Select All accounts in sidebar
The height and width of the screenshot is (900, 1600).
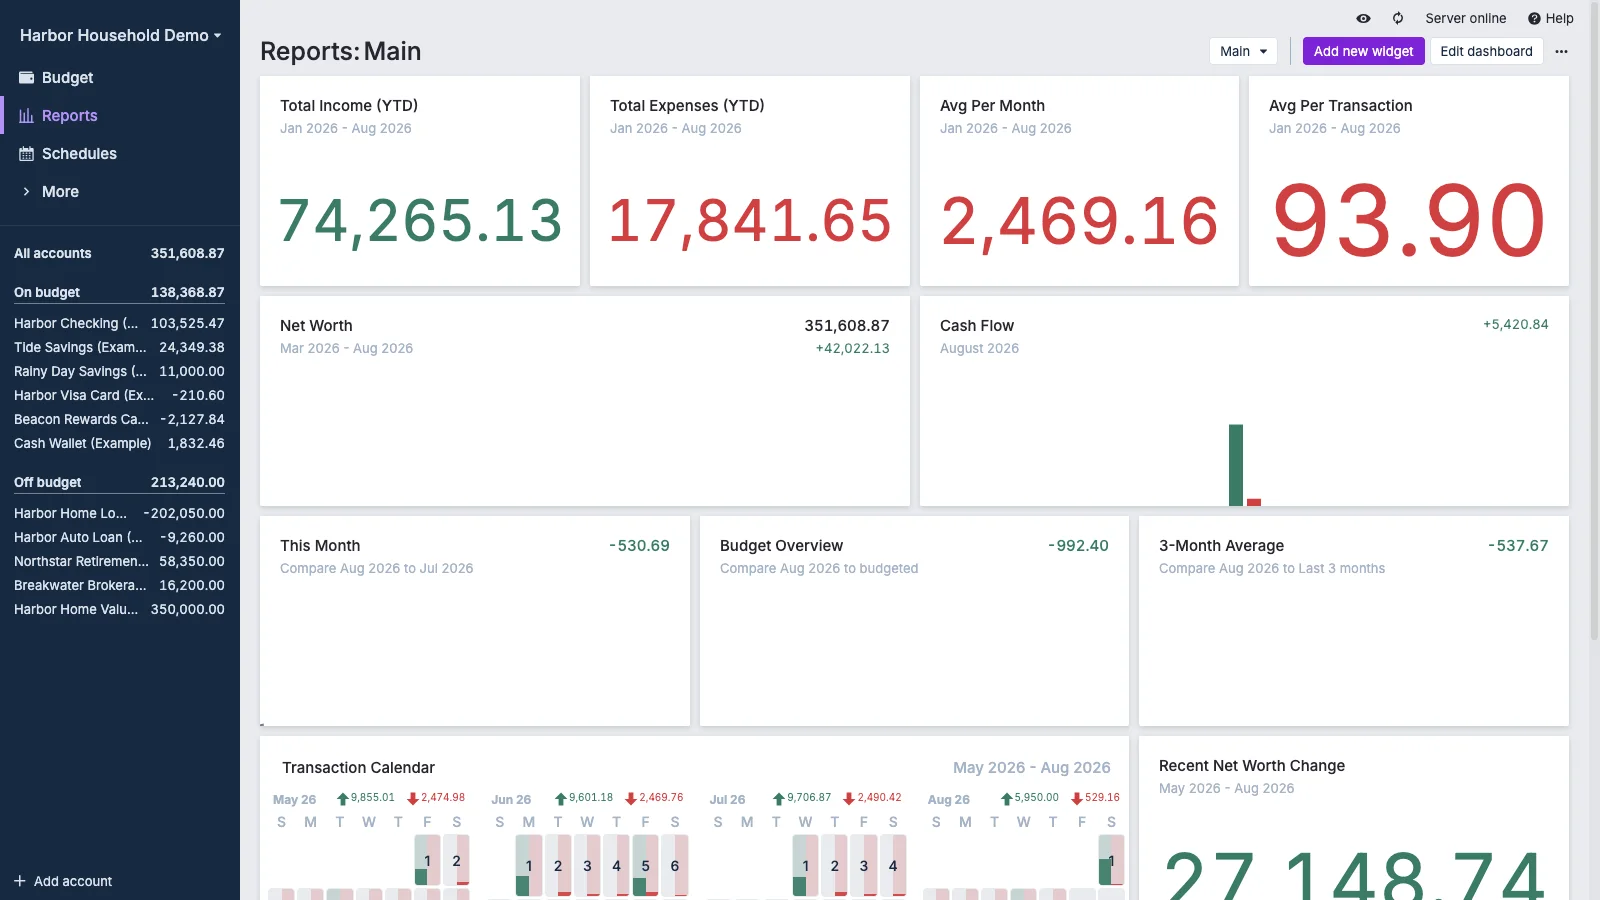coord(119,253)
